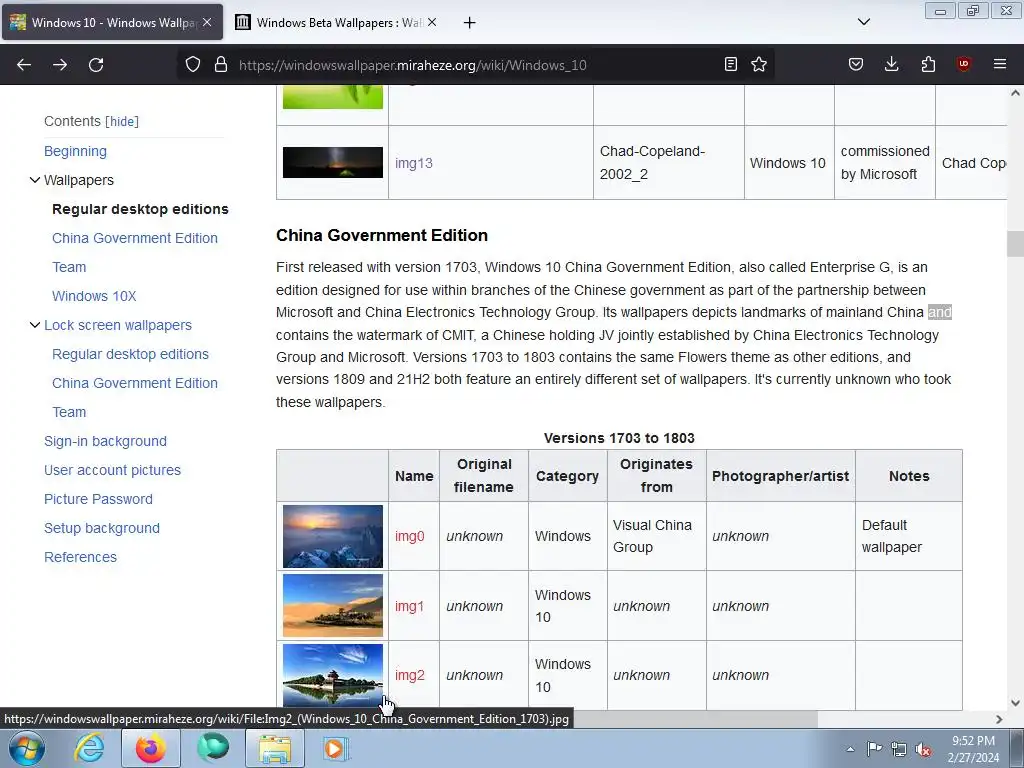Open the network tray icon
1024x768 pixels.
(x=899, y=749)
